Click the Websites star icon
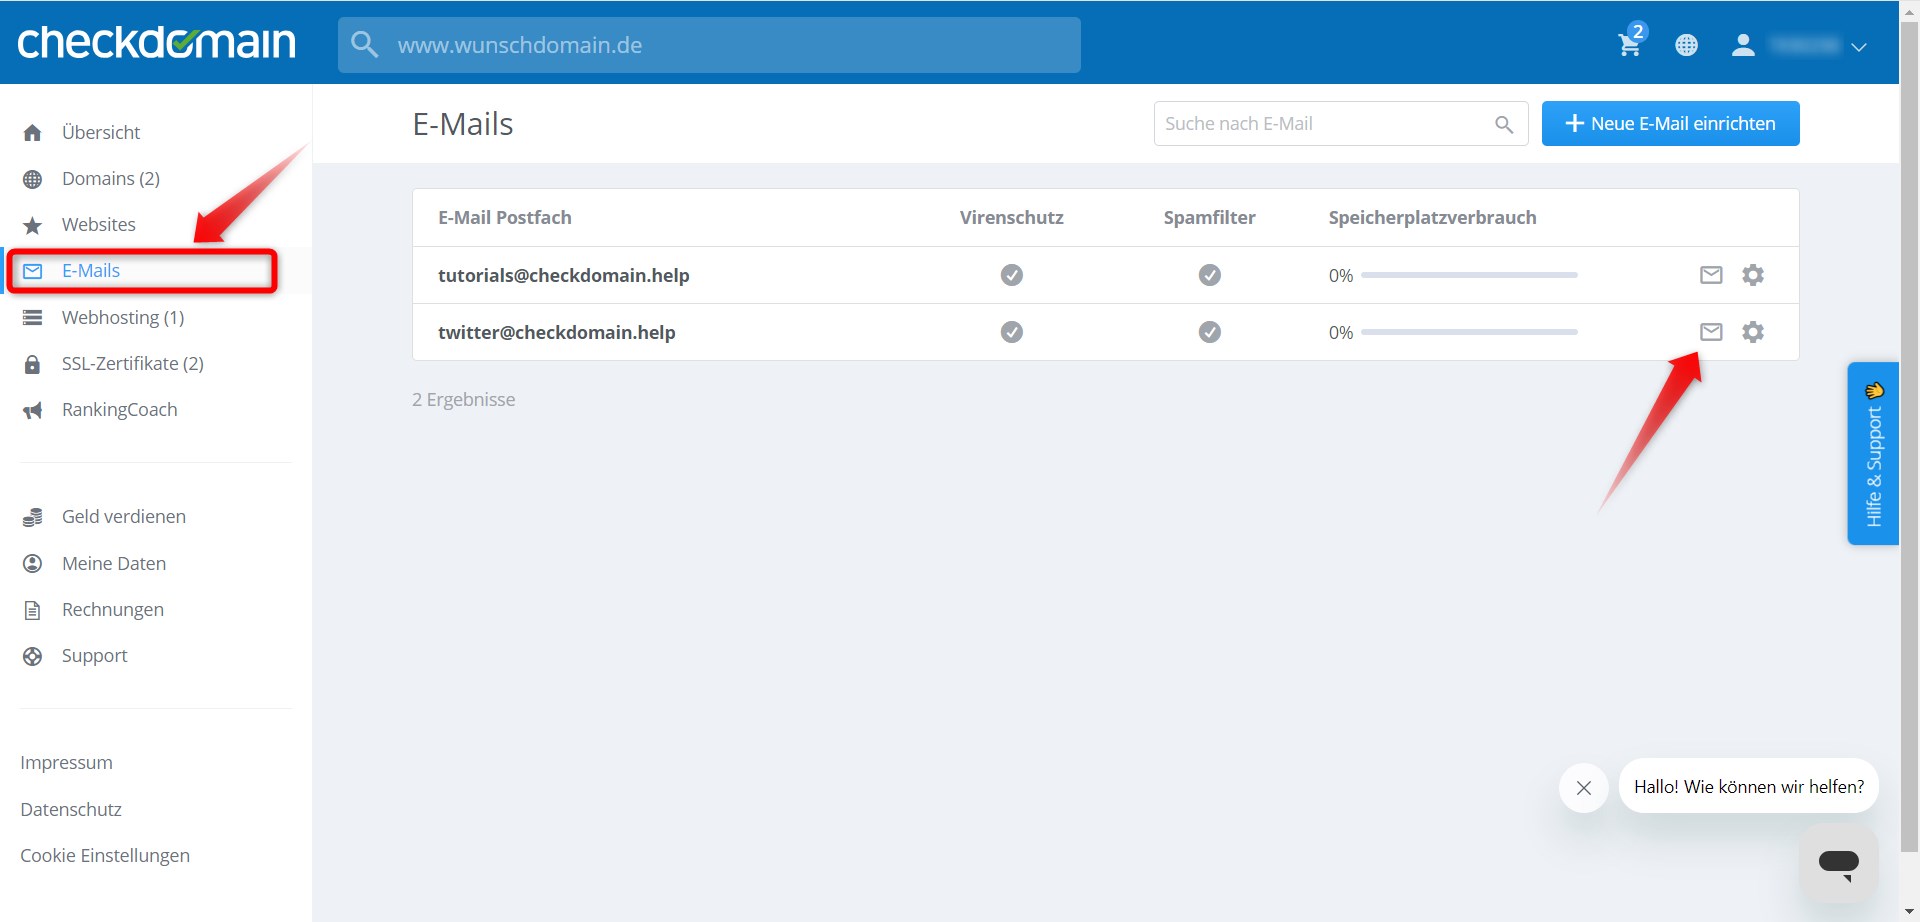 (x=32, y=225)
